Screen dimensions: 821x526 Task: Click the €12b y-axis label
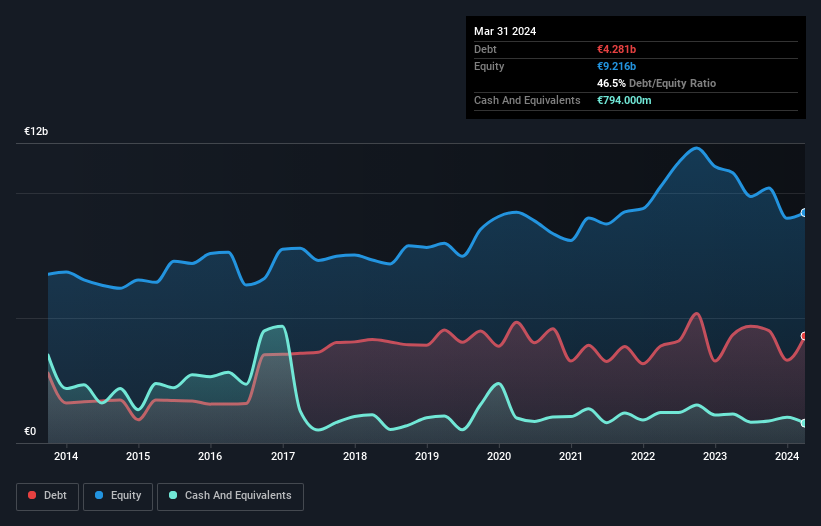pos(36,131)
